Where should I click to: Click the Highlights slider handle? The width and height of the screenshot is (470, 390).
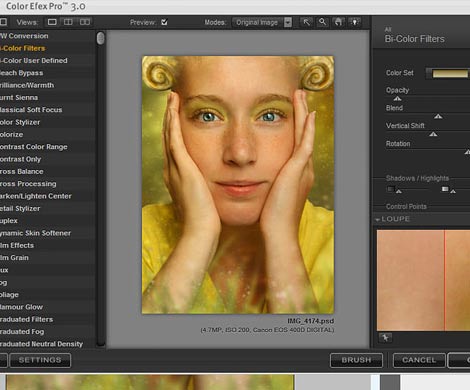point(453,191)
